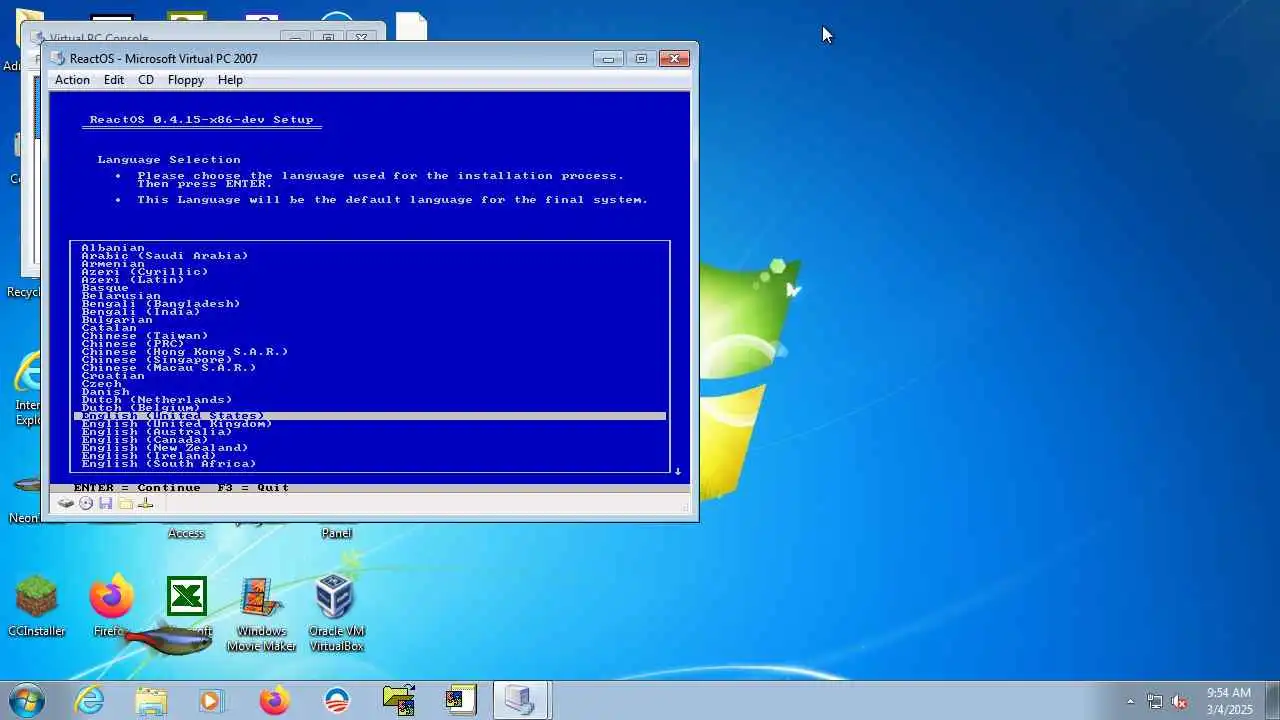Open the ReactOS window system menu icon

tap(58, 59)
